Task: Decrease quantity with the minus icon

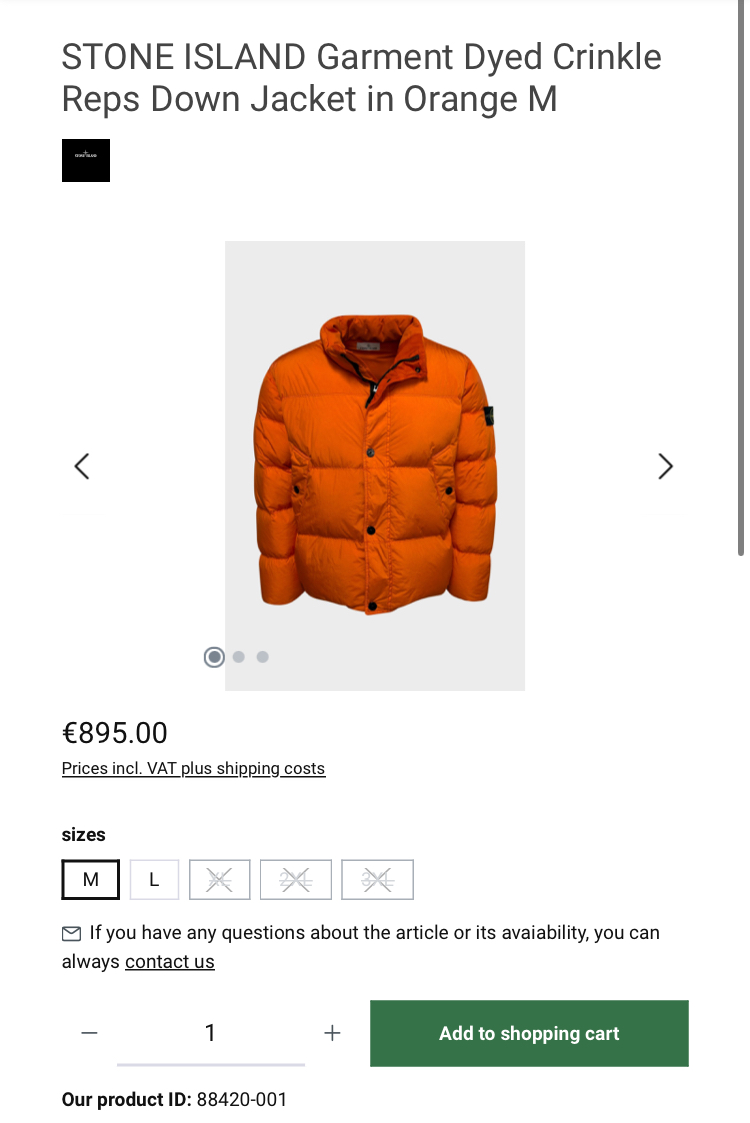Action: coord(90,1033)
